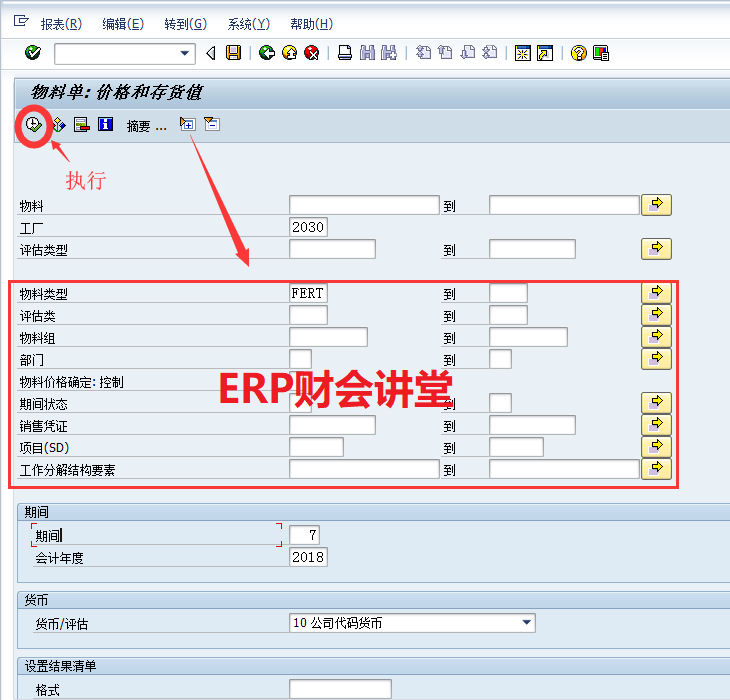The image size is (730, 700).
Task: Click the Get Variant icon
Action: [58, 125]
